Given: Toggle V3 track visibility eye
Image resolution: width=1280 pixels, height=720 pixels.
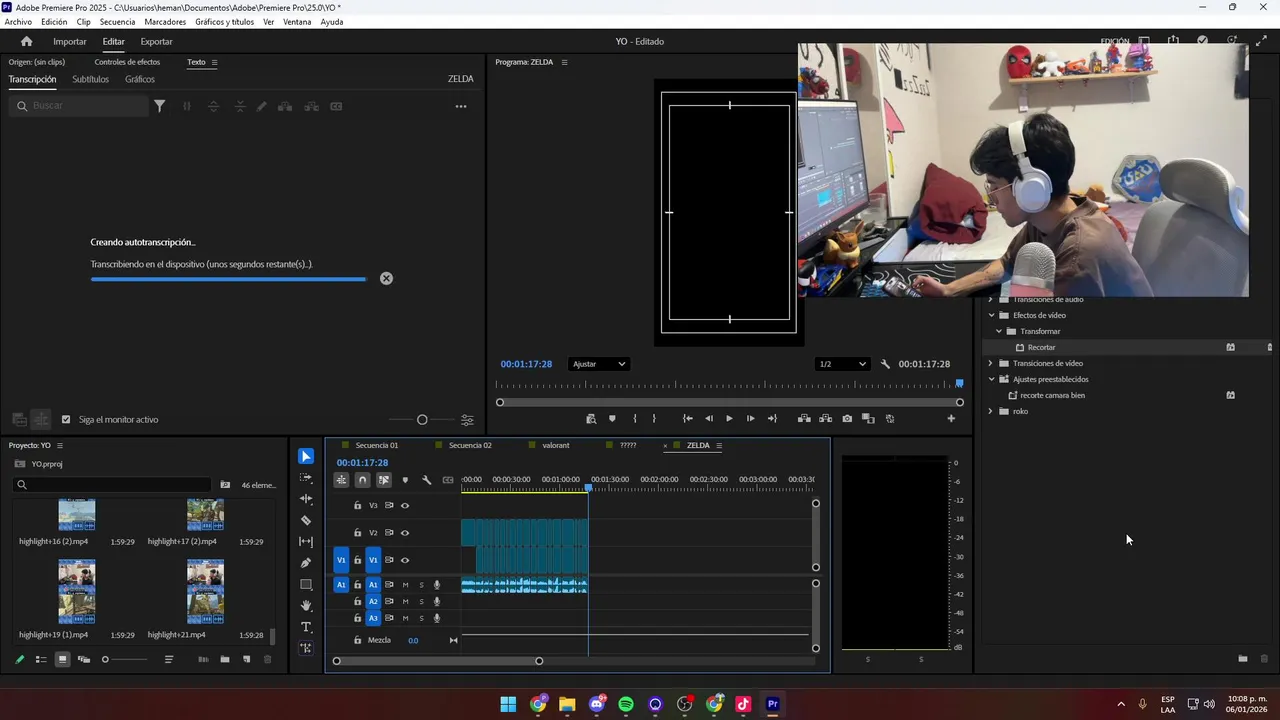Looking at the screenshot, I should click(405, 506).
